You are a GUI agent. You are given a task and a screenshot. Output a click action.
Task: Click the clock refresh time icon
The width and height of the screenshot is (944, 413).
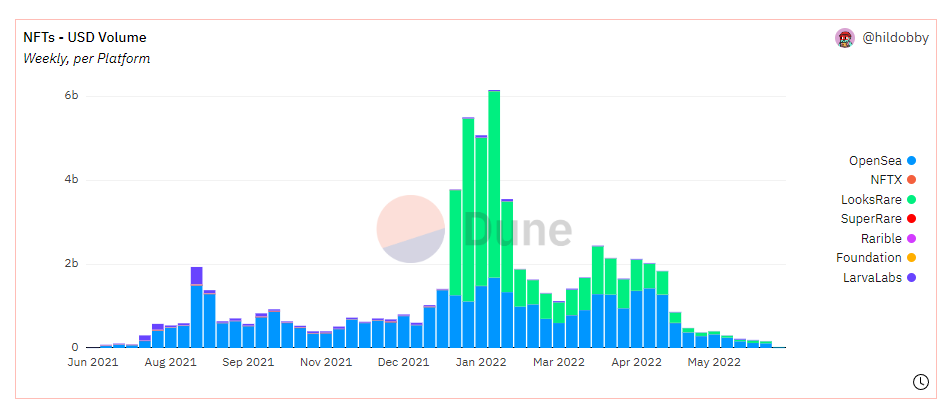coord(921,382)
